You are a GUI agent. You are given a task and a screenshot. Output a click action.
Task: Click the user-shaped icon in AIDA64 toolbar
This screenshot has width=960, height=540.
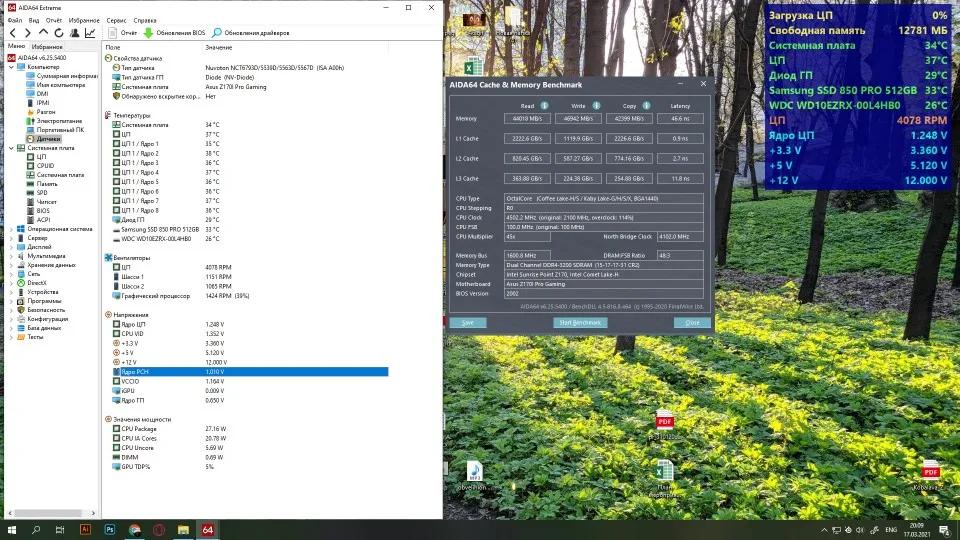point(74,33)
